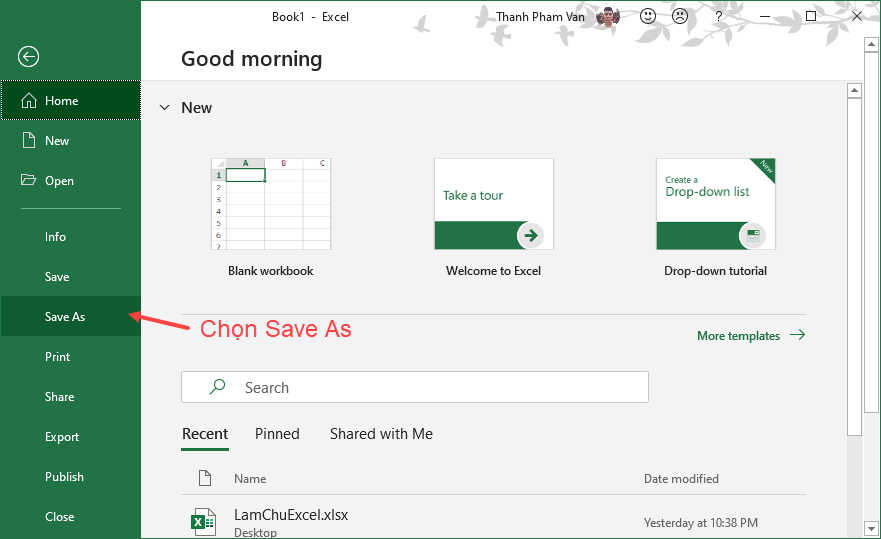Click the scrollbar up arrow
881x539 pixels.
tap(854, 91)
